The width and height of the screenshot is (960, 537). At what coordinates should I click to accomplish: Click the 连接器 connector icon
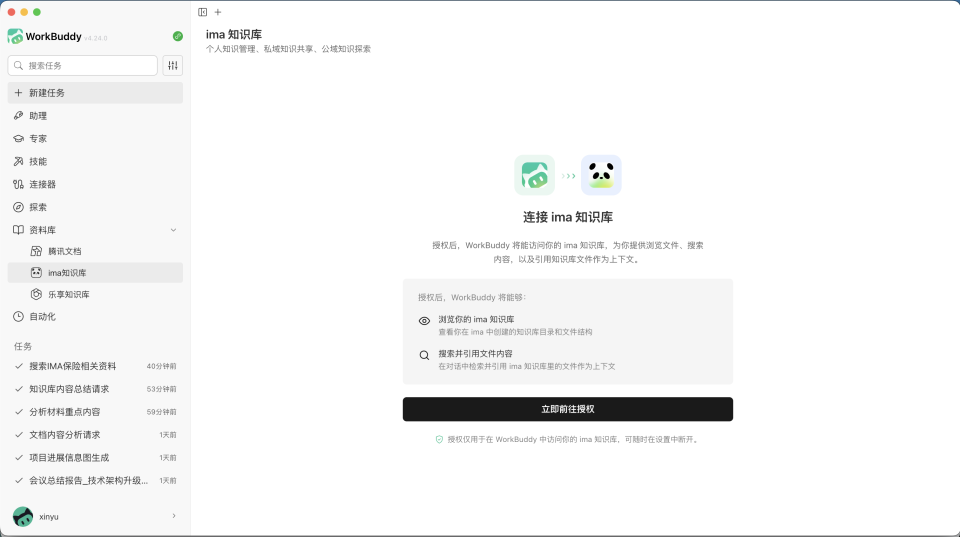(x=18, y=184)
